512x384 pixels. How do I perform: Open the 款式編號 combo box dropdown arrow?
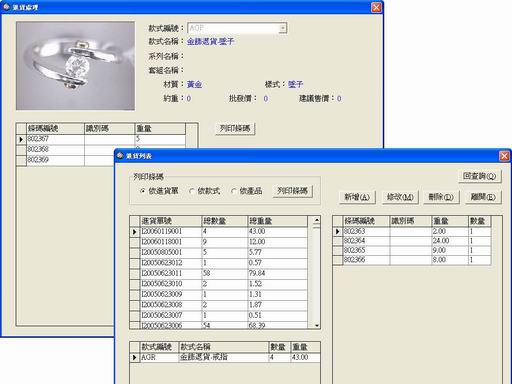coord(283,28)
